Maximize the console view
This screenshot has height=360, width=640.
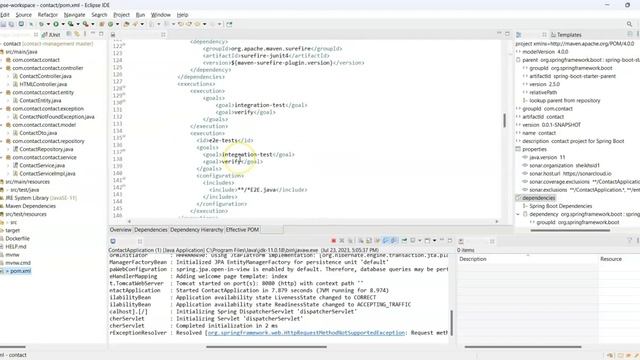(450, 240)
